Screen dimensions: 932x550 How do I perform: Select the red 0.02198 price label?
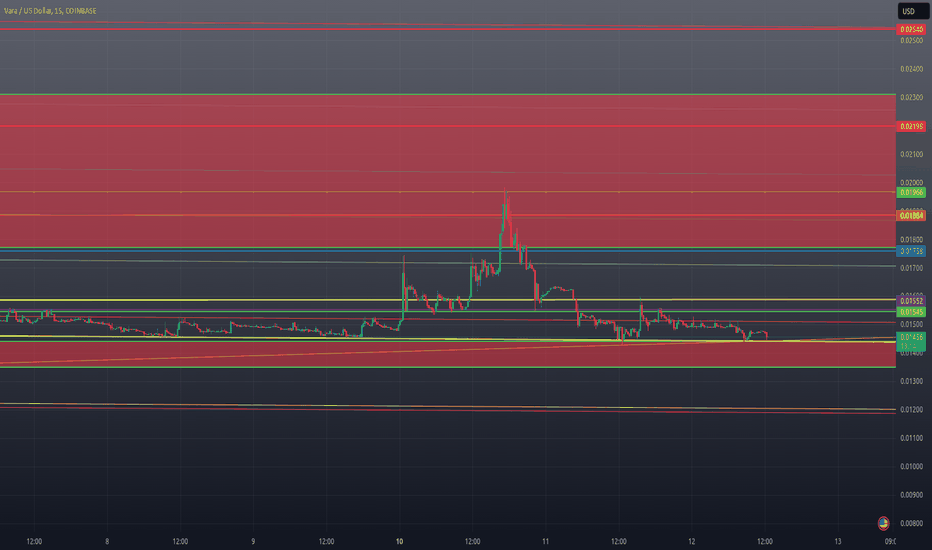point(911,126)
